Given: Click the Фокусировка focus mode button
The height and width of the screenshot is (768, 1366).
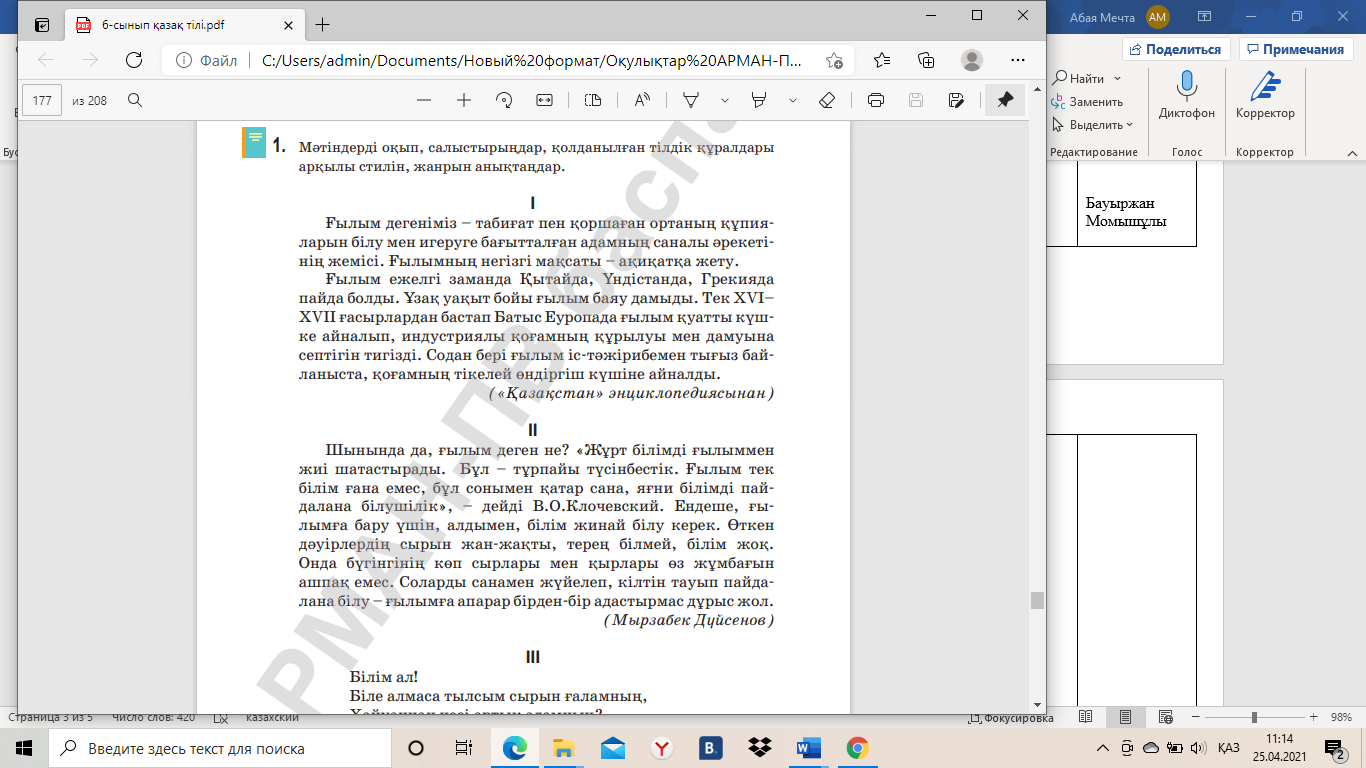Looking at the screenshot, I should pyautogui.click(x=1011, y=718).
